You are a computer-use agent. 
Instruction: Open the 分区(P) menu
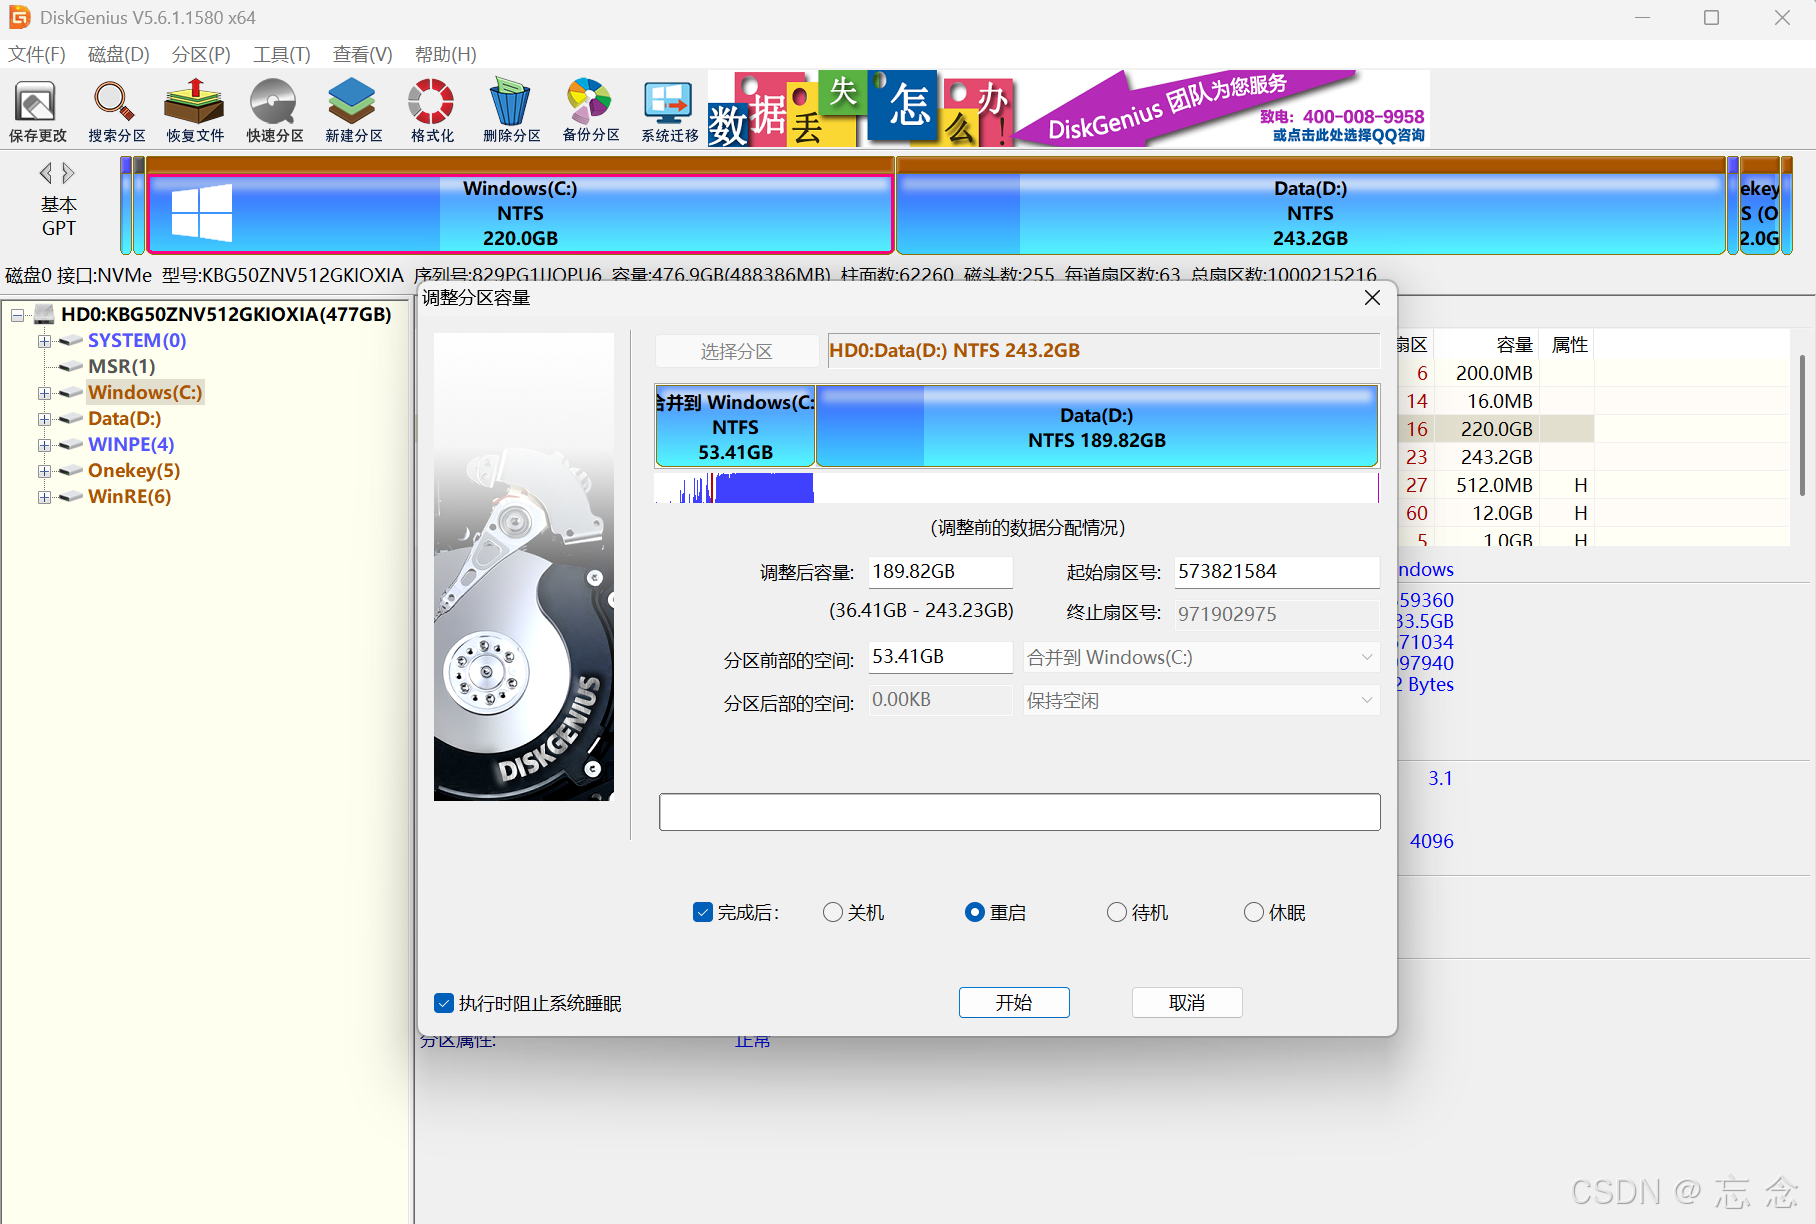click(x=201, y=54)
